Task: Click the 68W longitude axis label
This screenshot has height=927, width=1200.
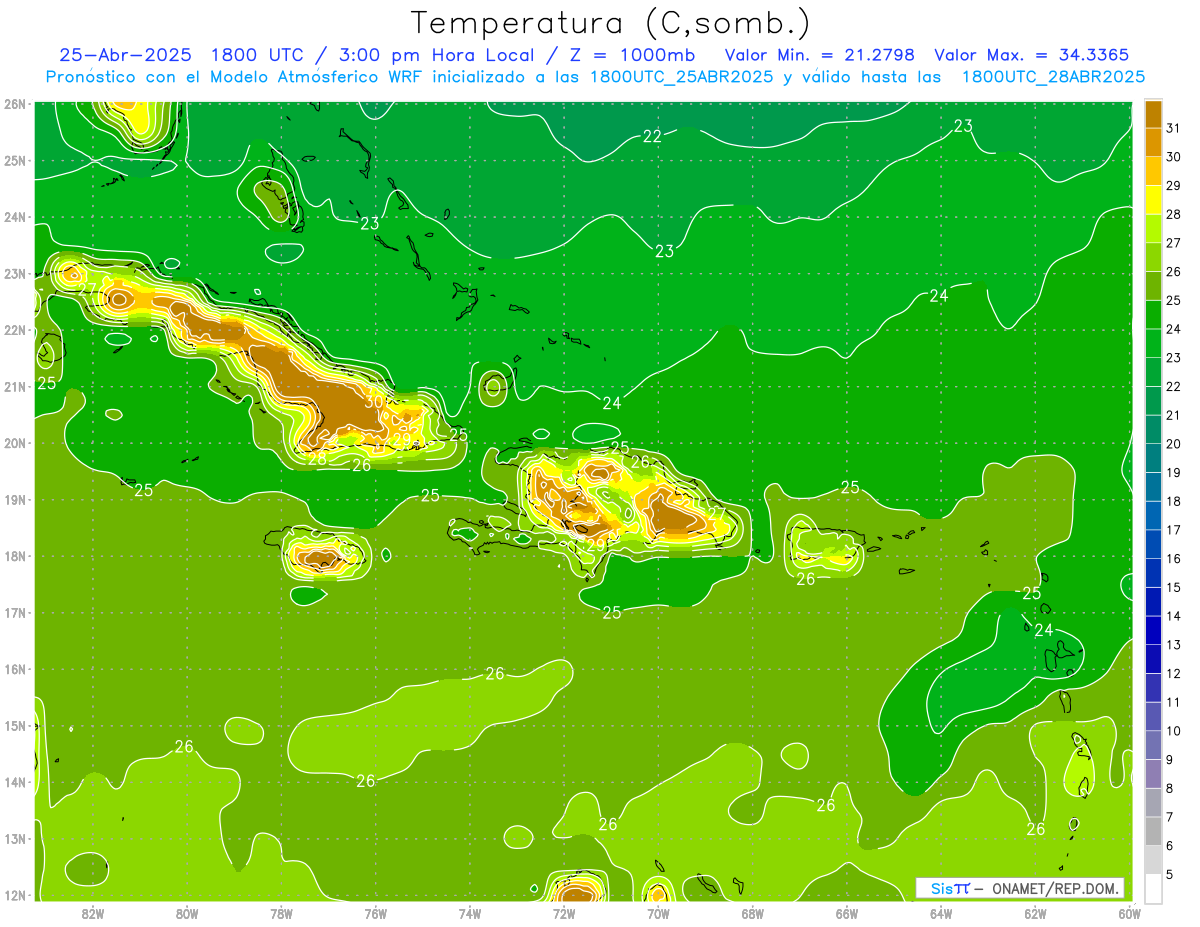Action: coord(753,913)
